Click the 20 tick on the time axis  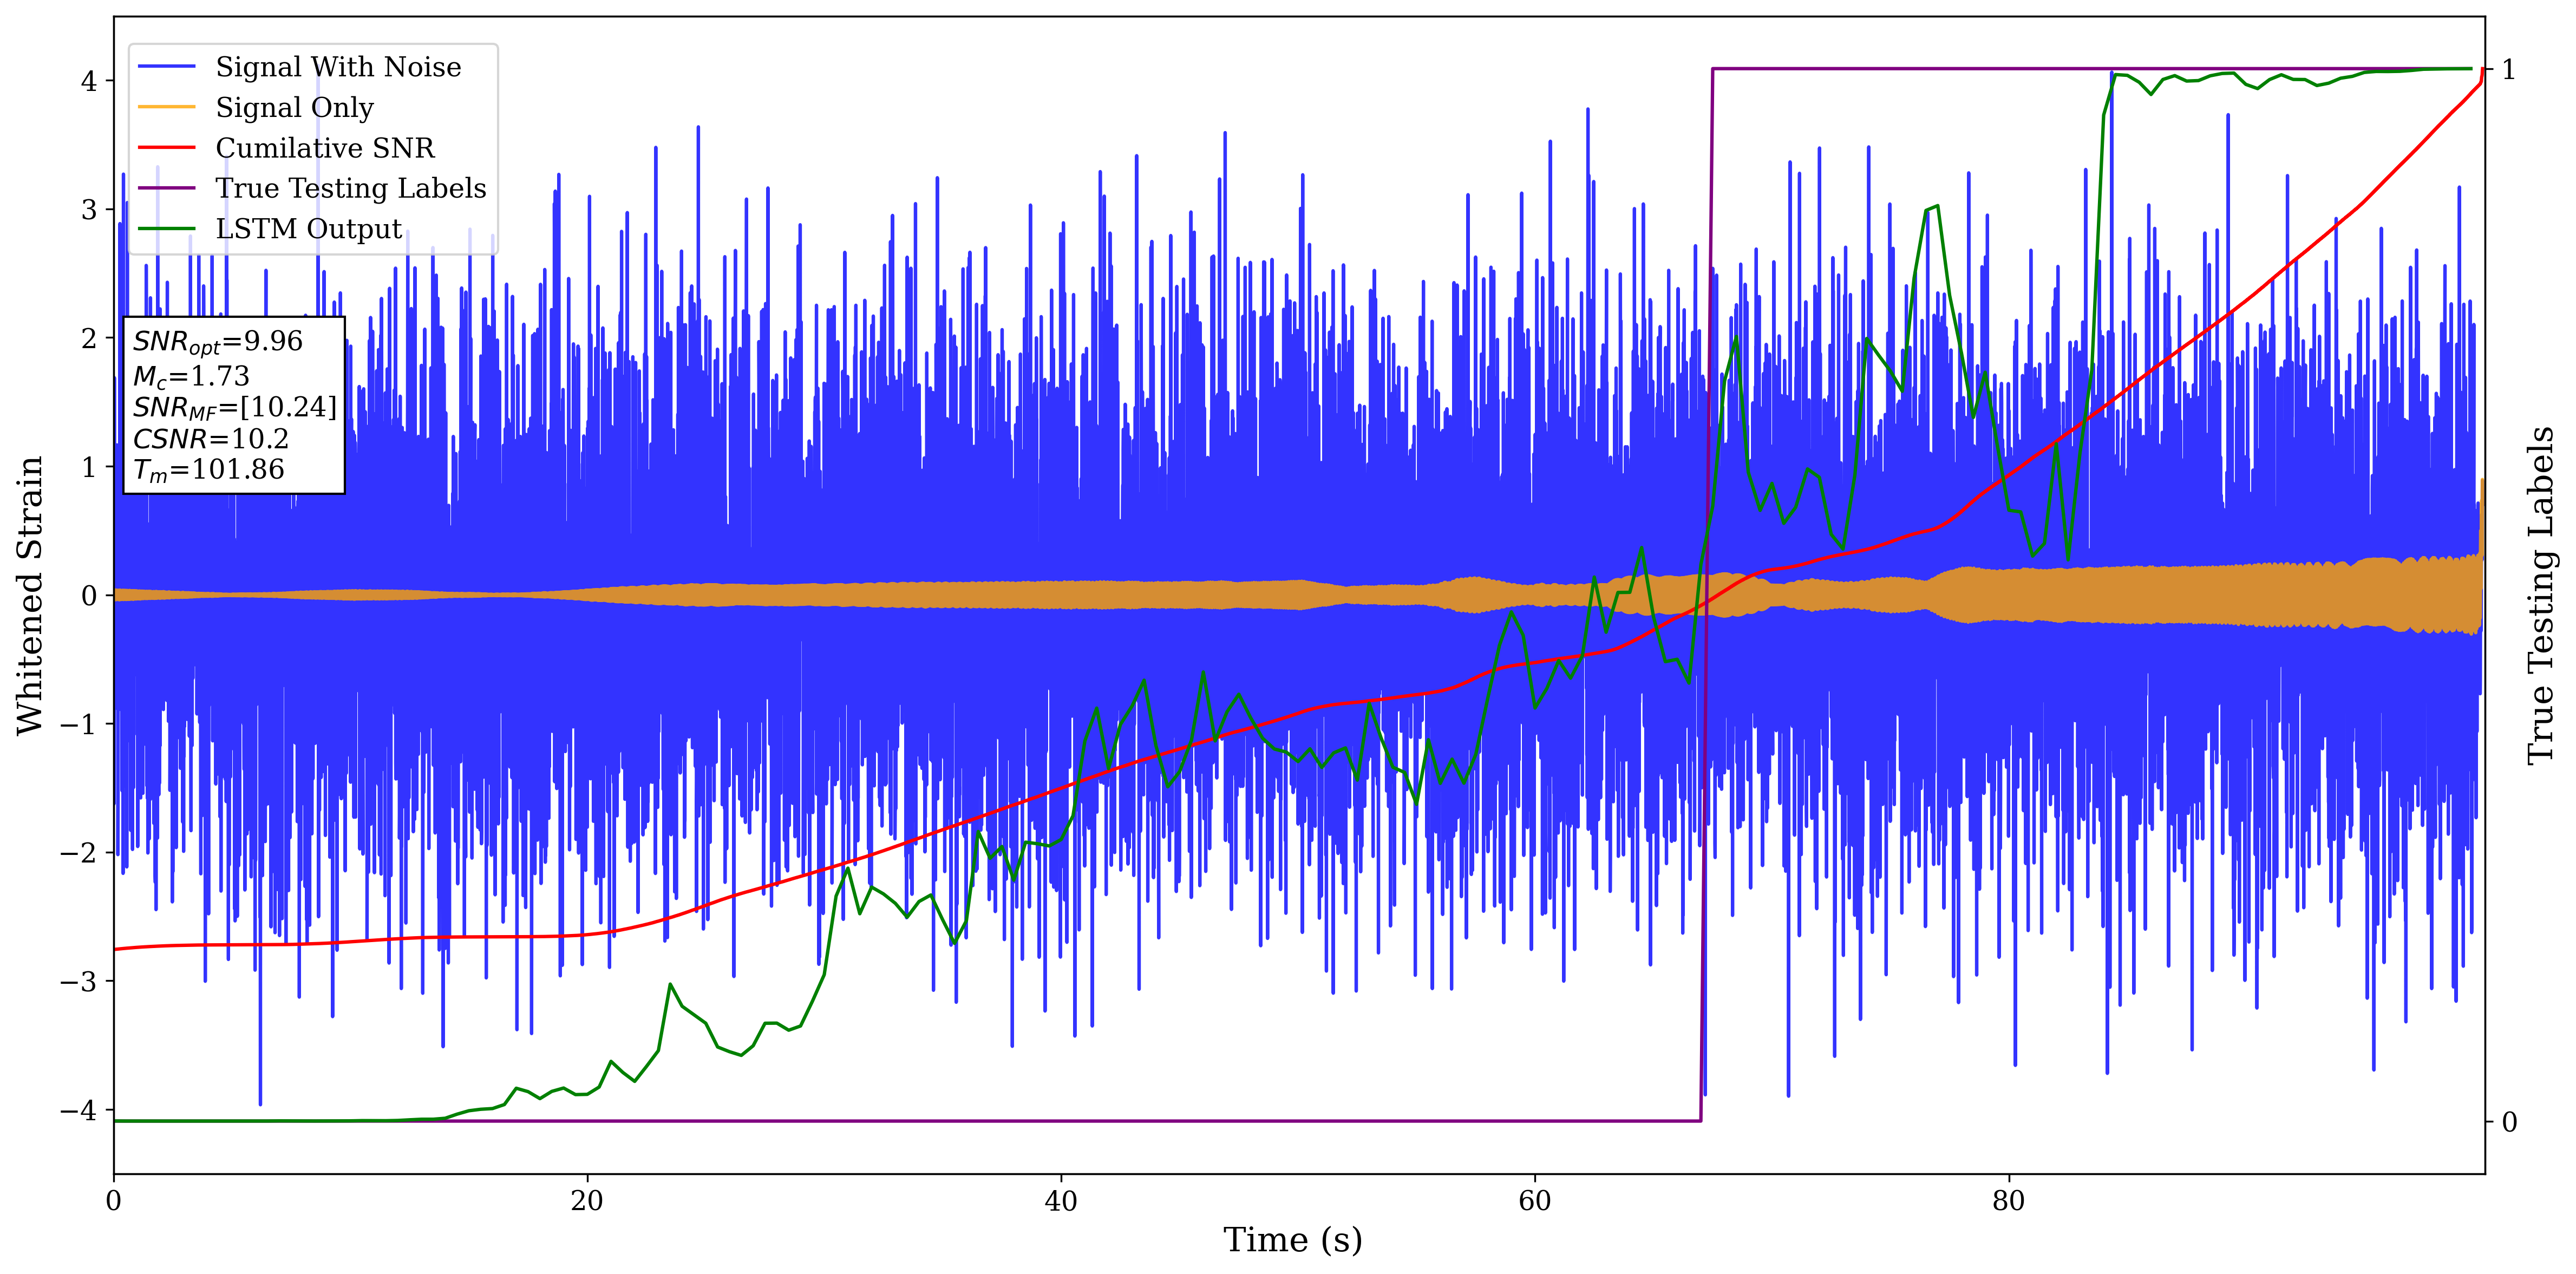587,1201
